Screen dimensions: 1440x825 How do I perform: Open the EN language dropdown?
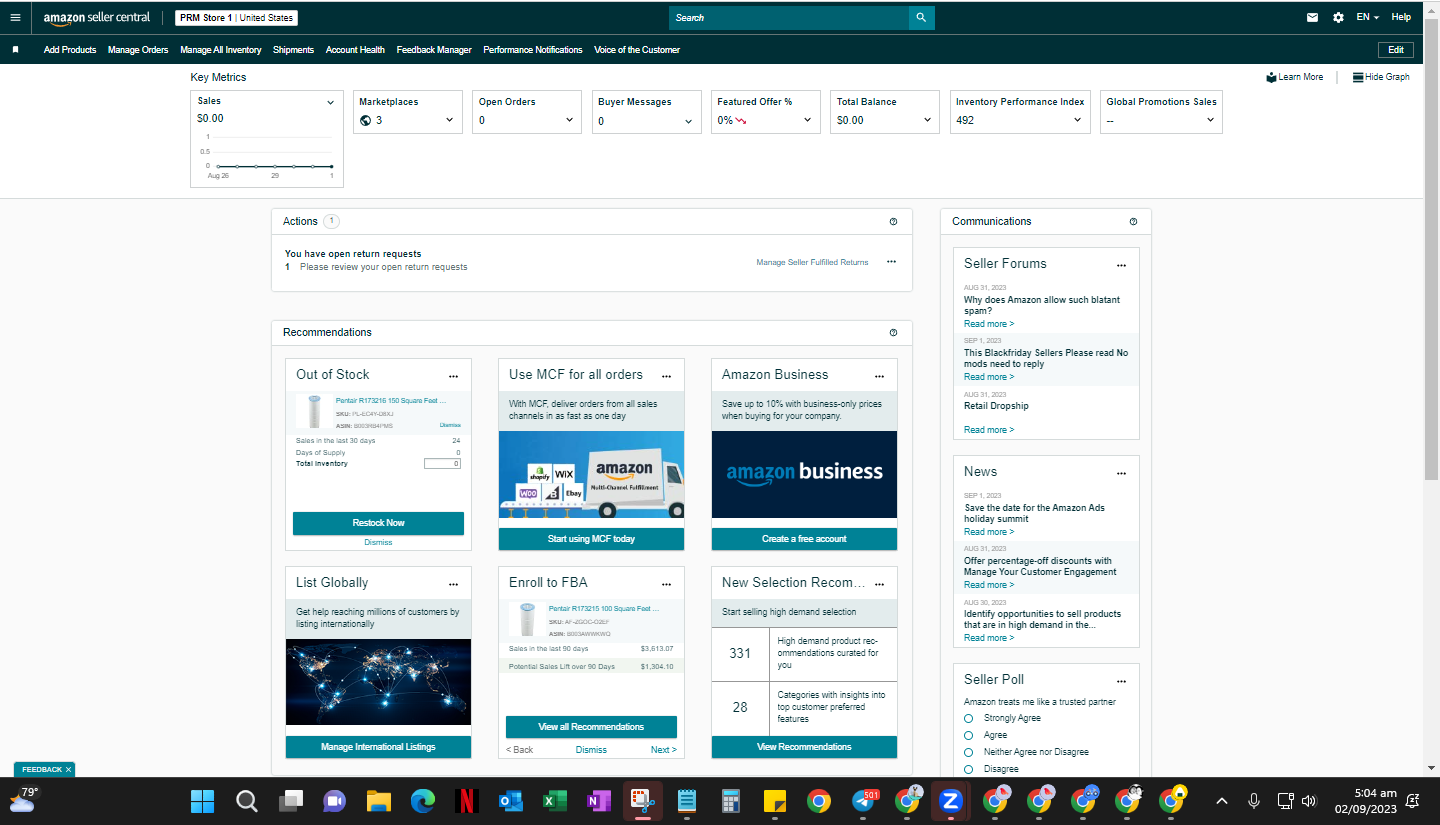click(1368, 17)
